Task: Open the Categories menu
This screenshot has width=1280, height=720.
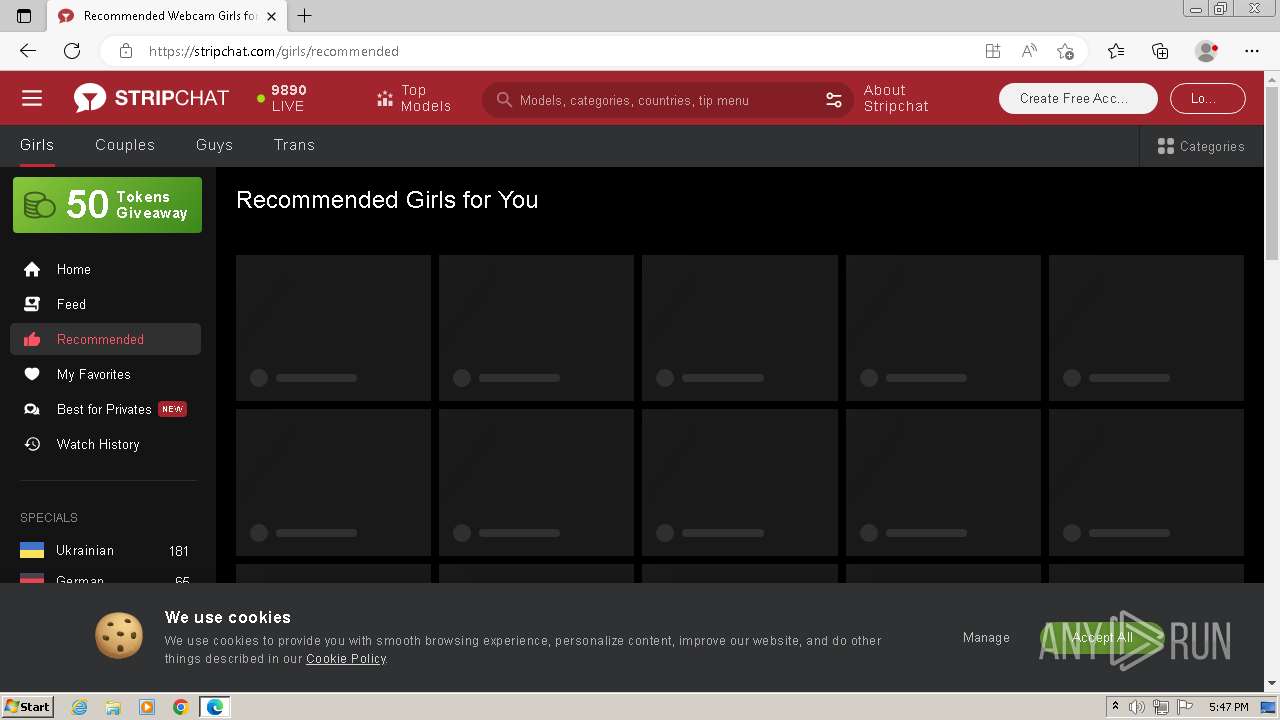Action: coord(1201,146)
